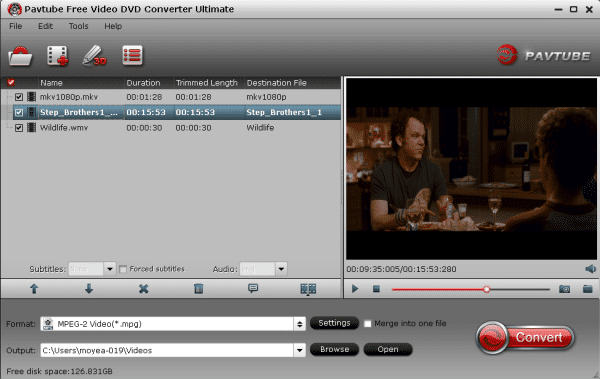Open the red task list icon
600x379 pixels.
132,56
